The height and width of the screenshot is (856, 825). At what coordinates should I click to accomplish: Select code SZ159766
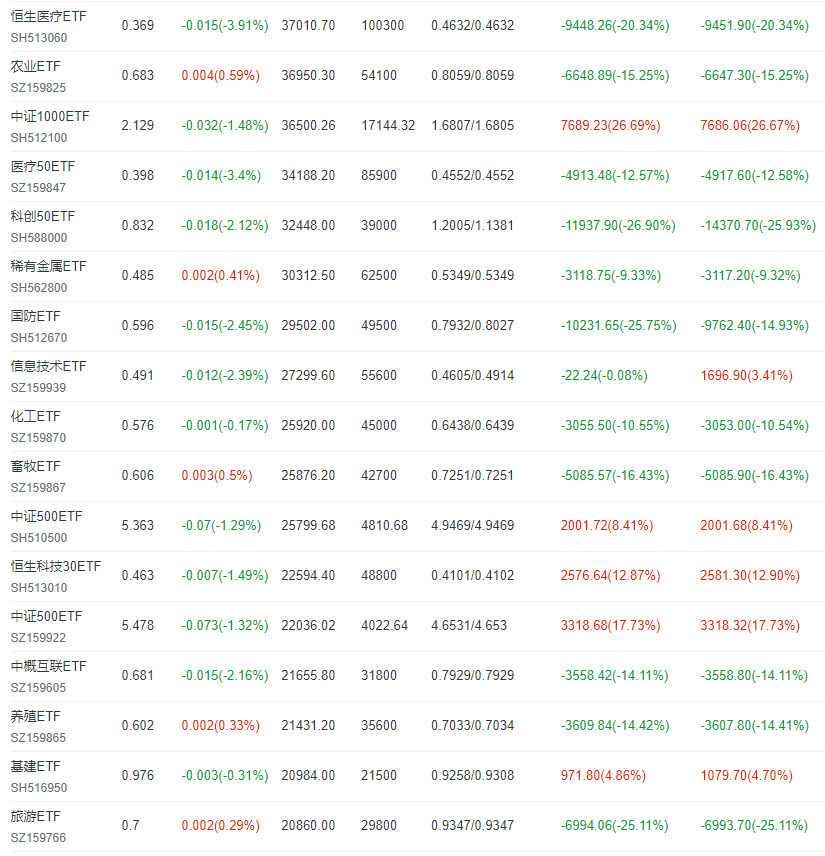(x=38, y=838)
